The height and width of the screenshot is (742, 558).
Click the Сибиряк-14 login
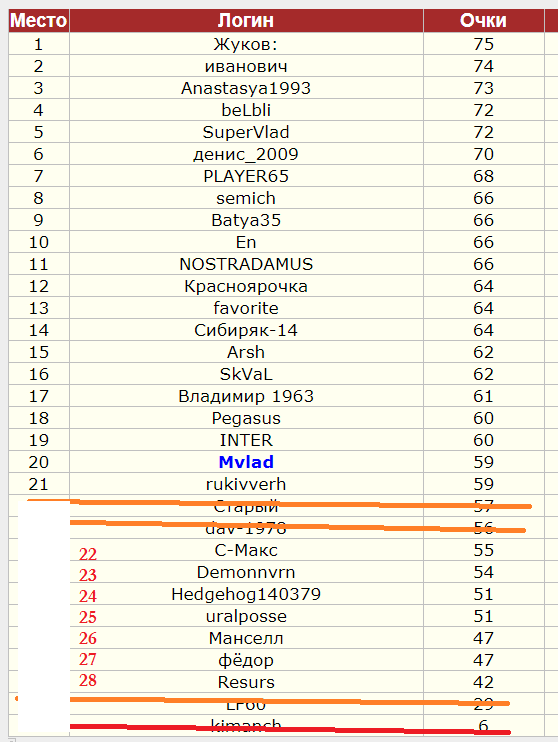pyautogui.click(x=246, y=330)
